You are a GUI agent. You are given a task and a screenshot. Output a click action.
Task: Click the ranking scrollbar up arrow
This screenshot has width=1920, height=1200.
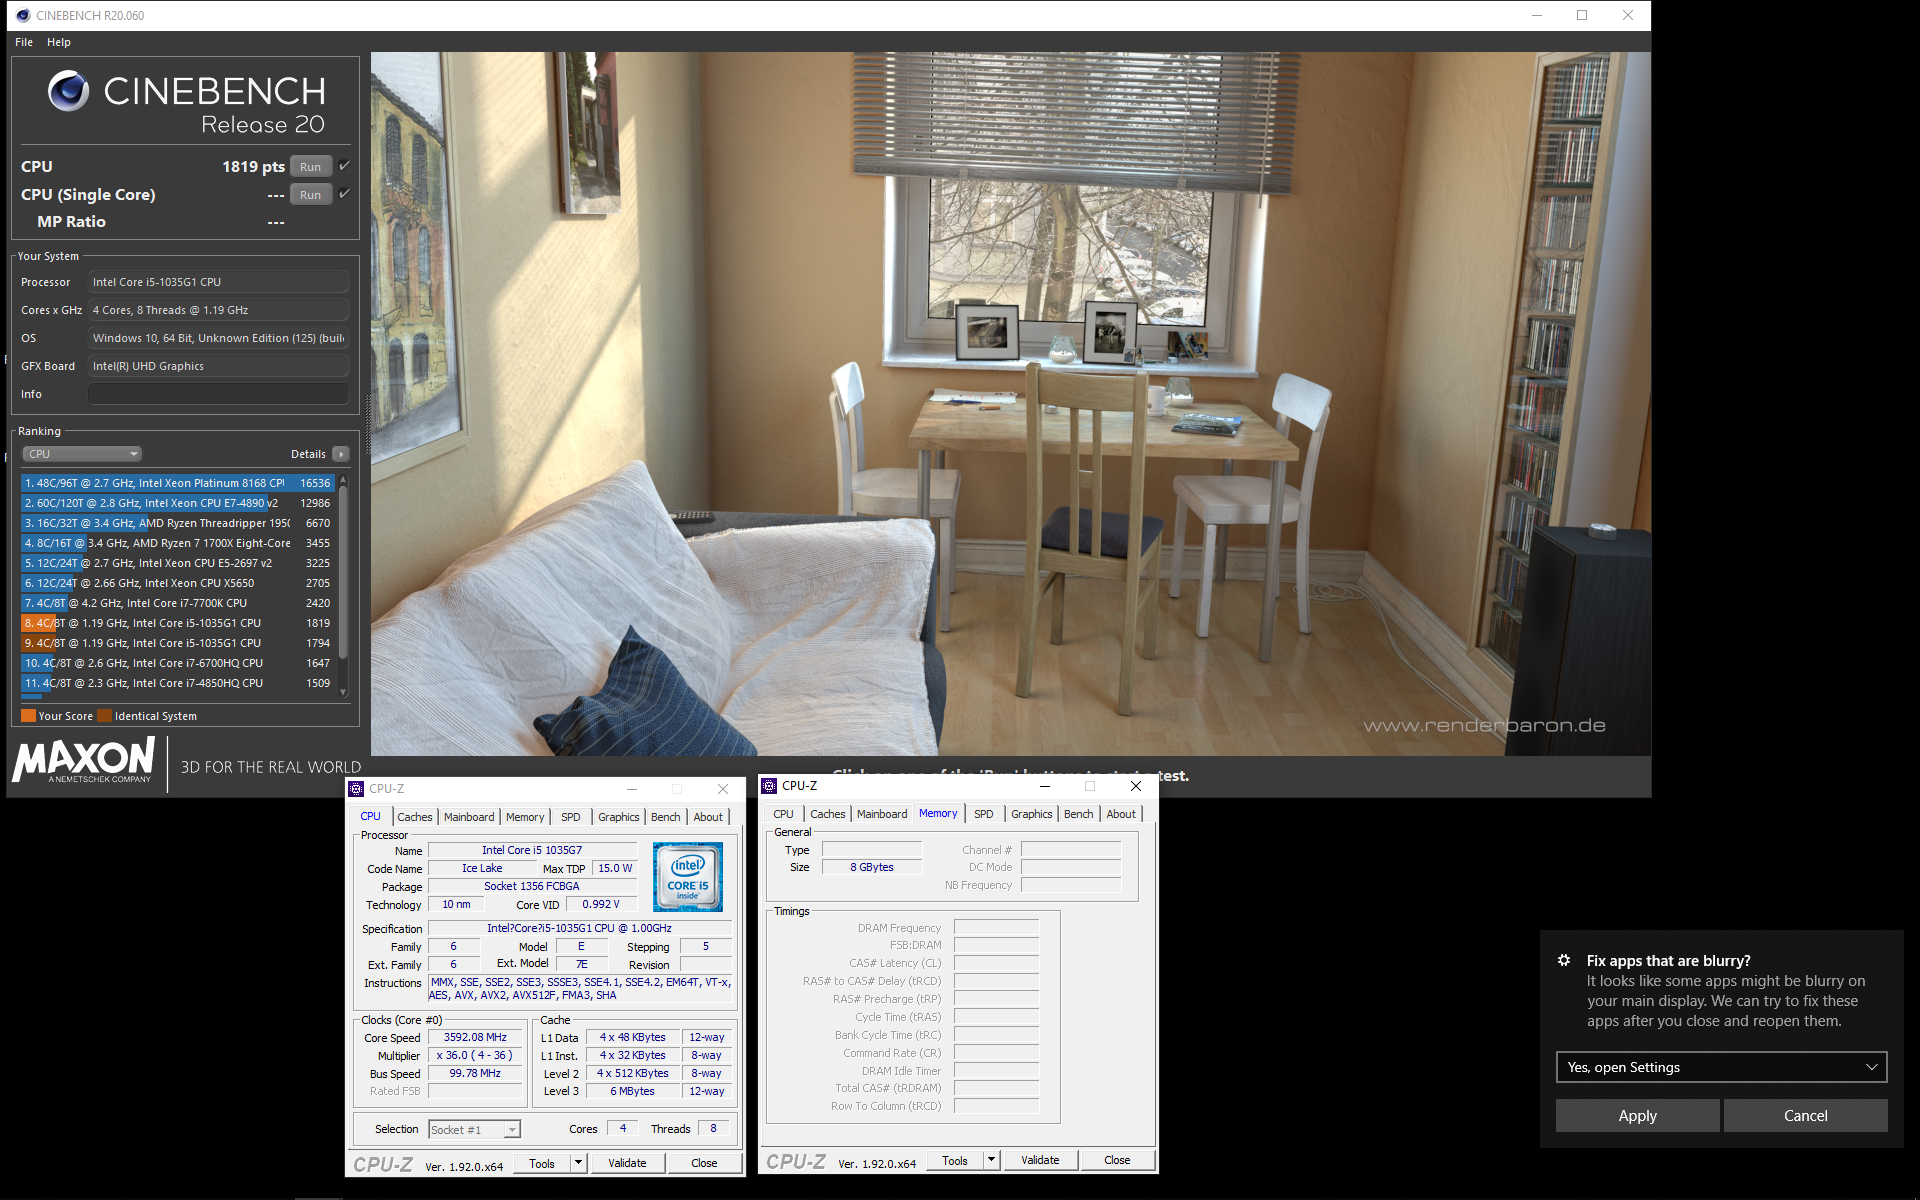(x=343, y=480)
